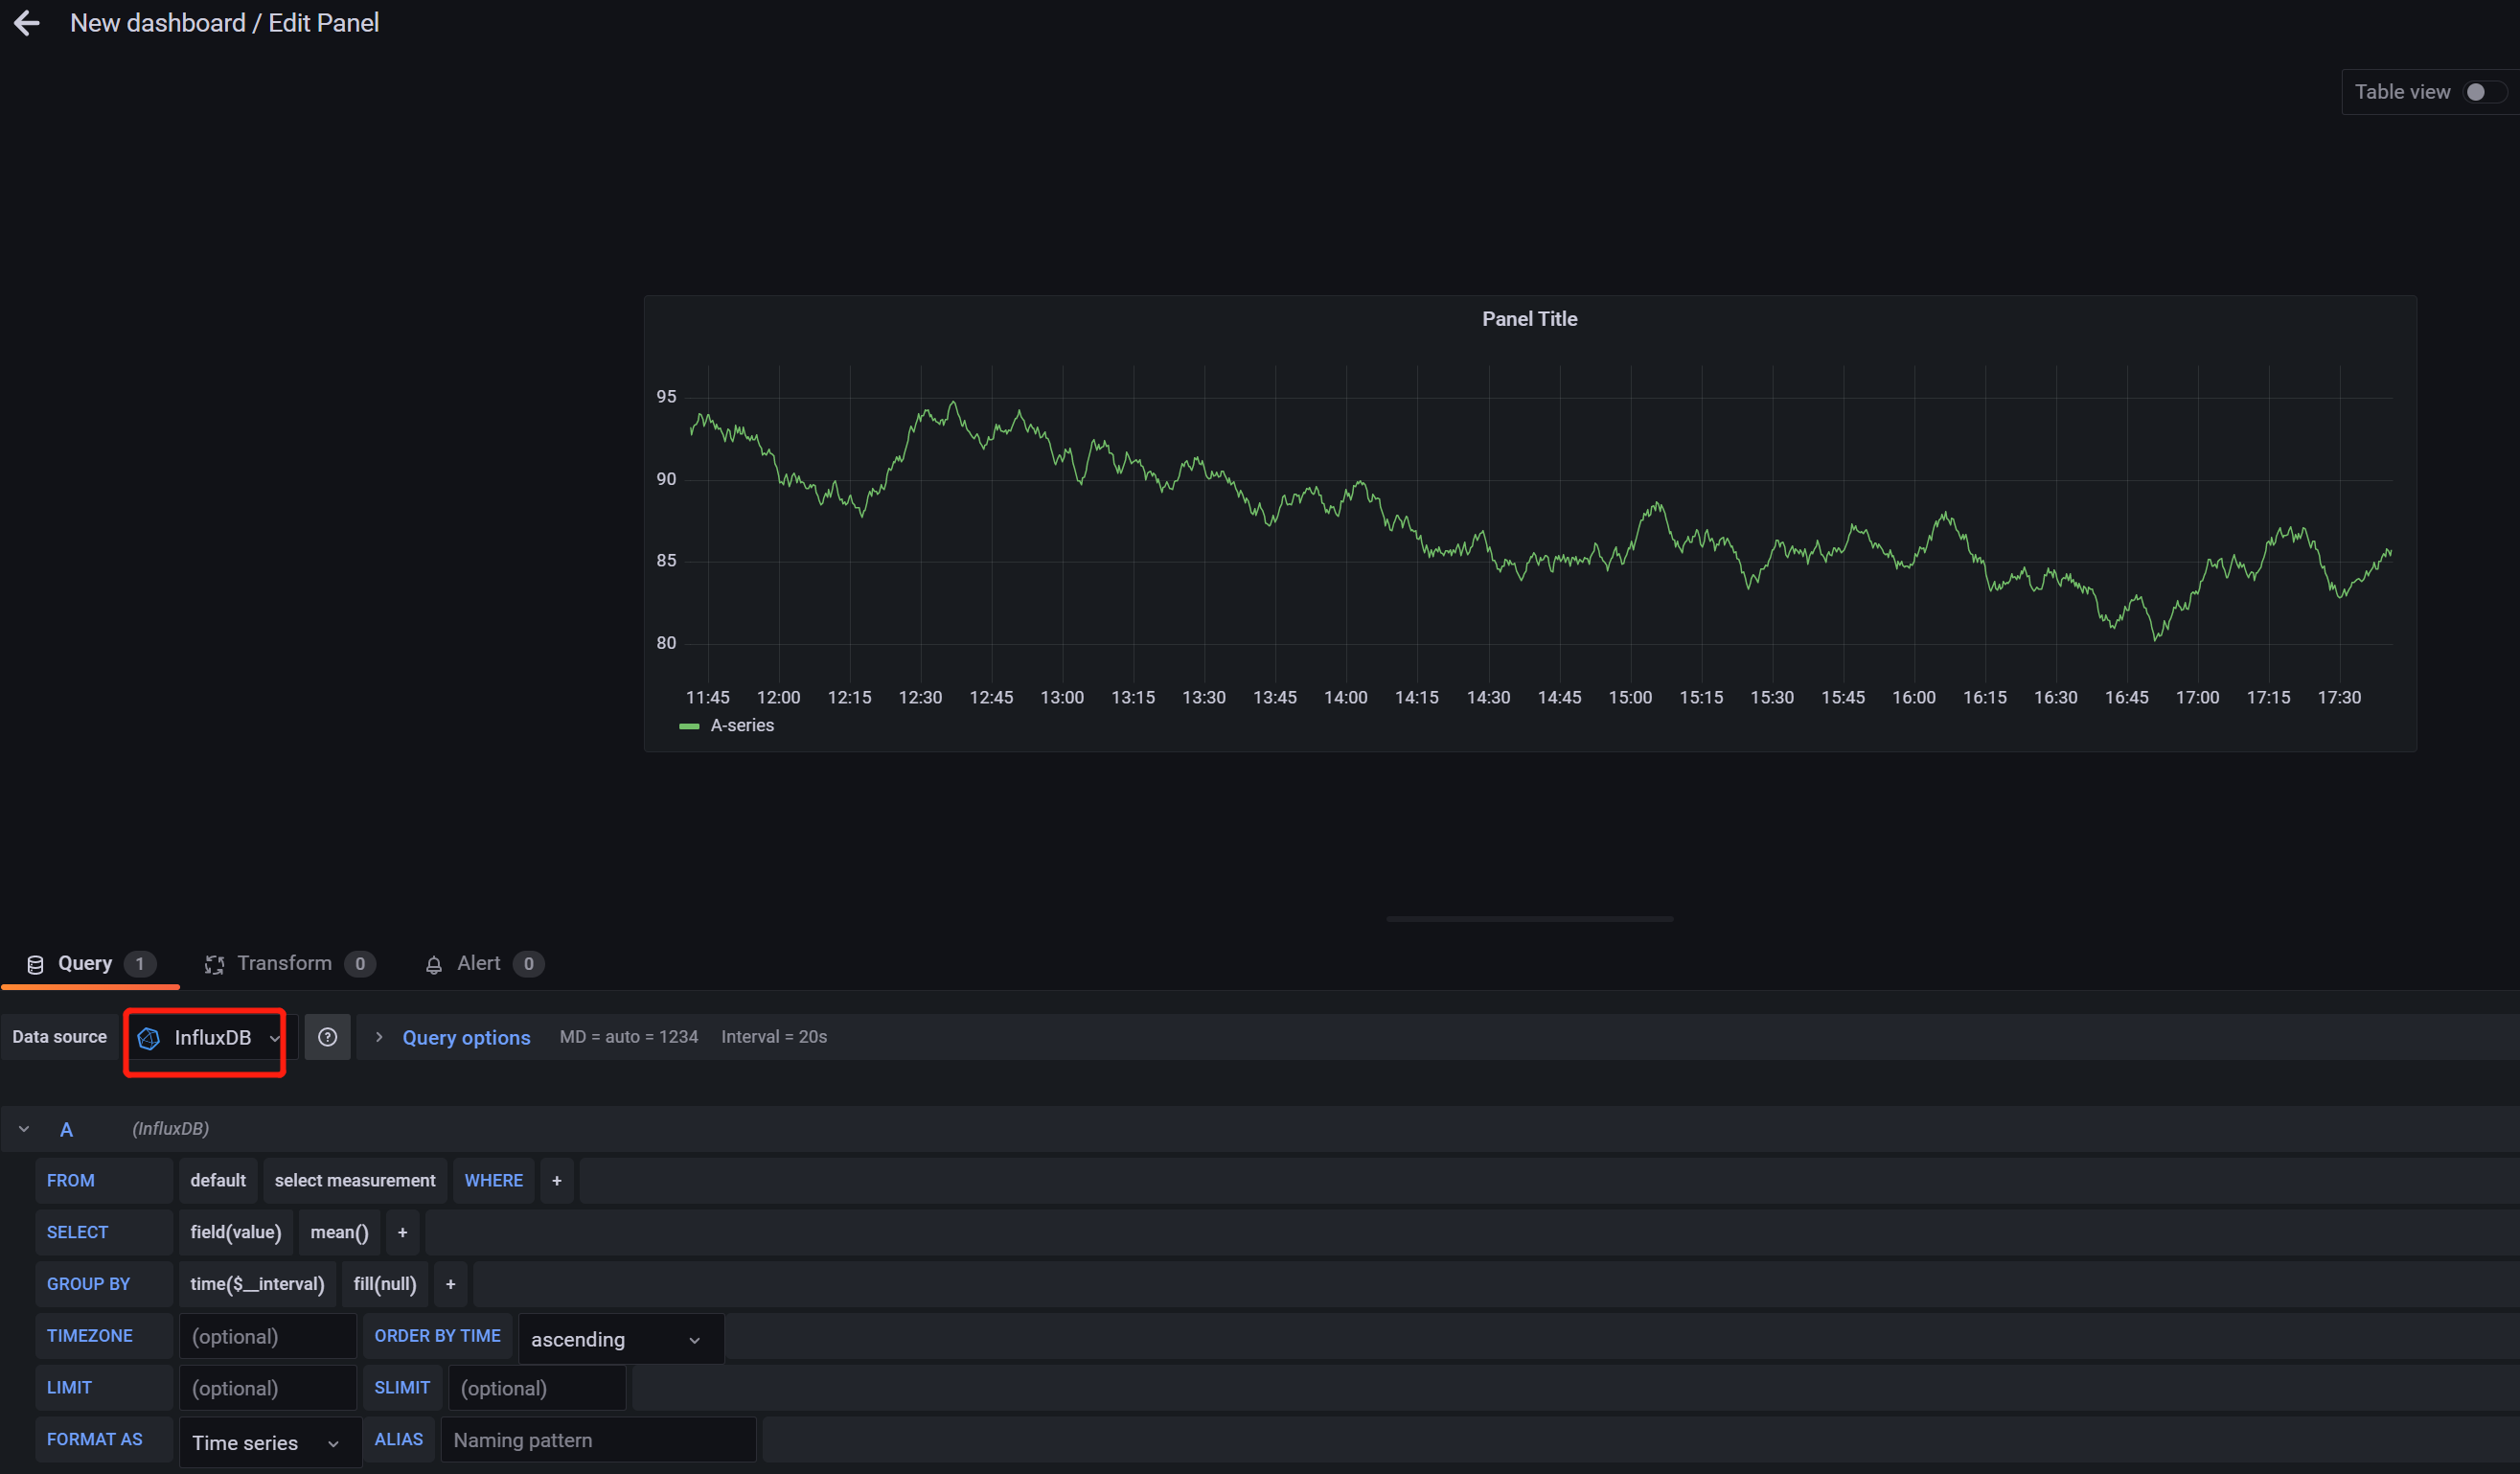Open the InfluxDB data source dropdown
The width and height of the screenshot is (2520, 1474).
pyautogui.click(x=212, y=1038)
